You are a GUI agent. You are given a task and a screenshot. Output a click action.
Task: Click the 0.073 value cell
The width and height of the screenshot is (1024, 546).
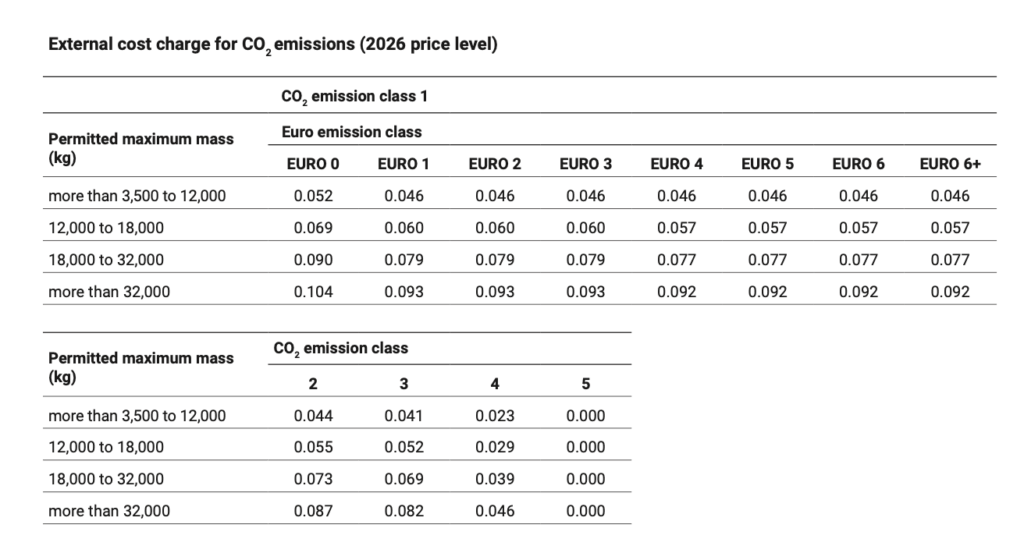[313, 479]
